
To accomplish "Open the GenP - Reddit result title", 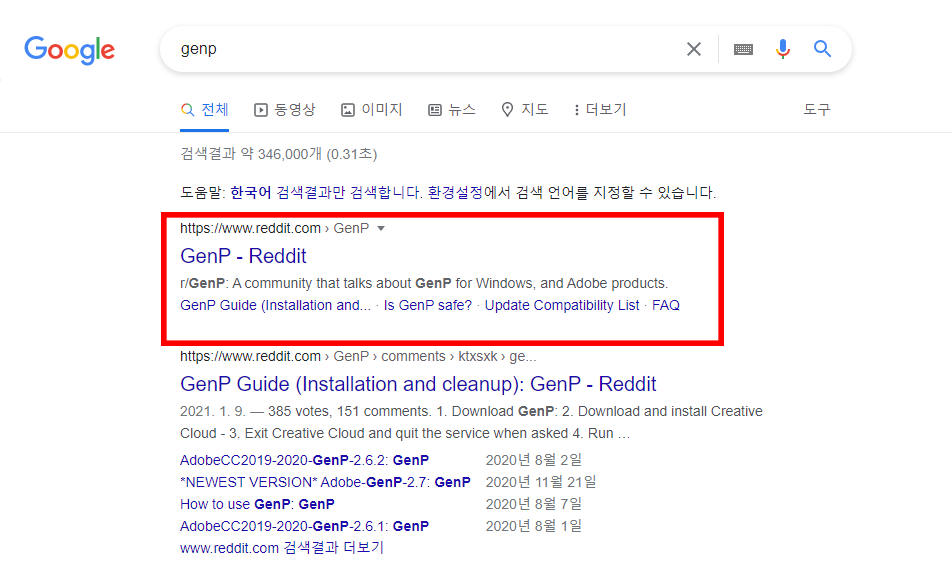I will 243,256.
